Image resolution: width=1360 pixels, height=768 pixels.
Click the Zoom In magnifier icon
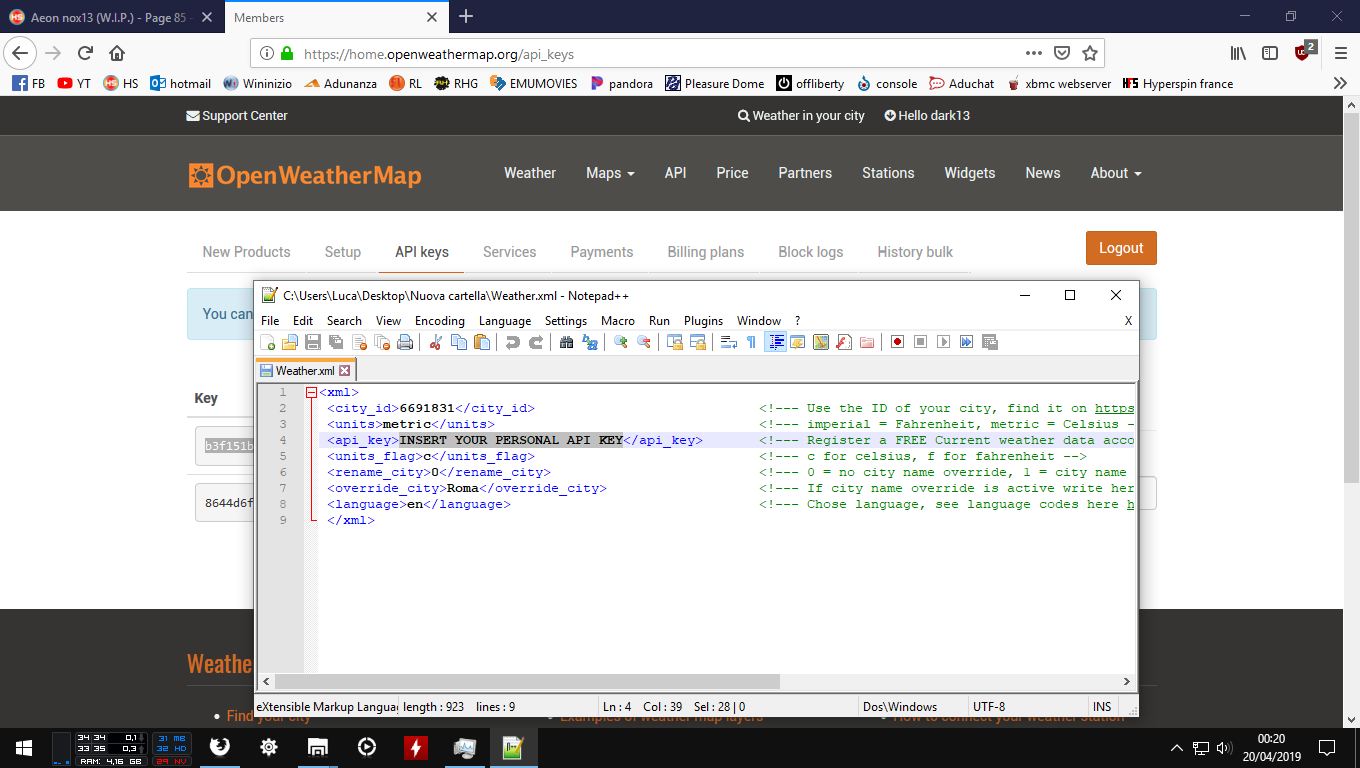pos(620,342)
